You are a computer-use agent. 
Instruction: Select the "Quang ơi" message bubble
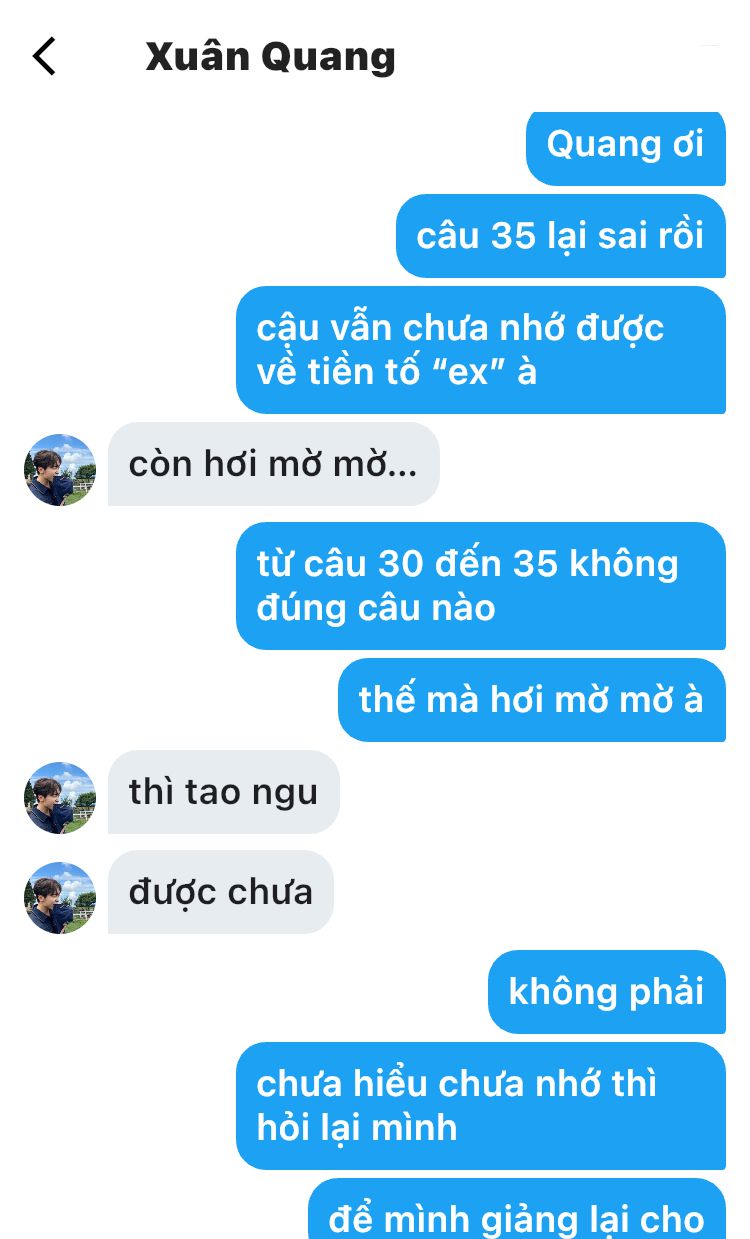[x=626, y=147]
